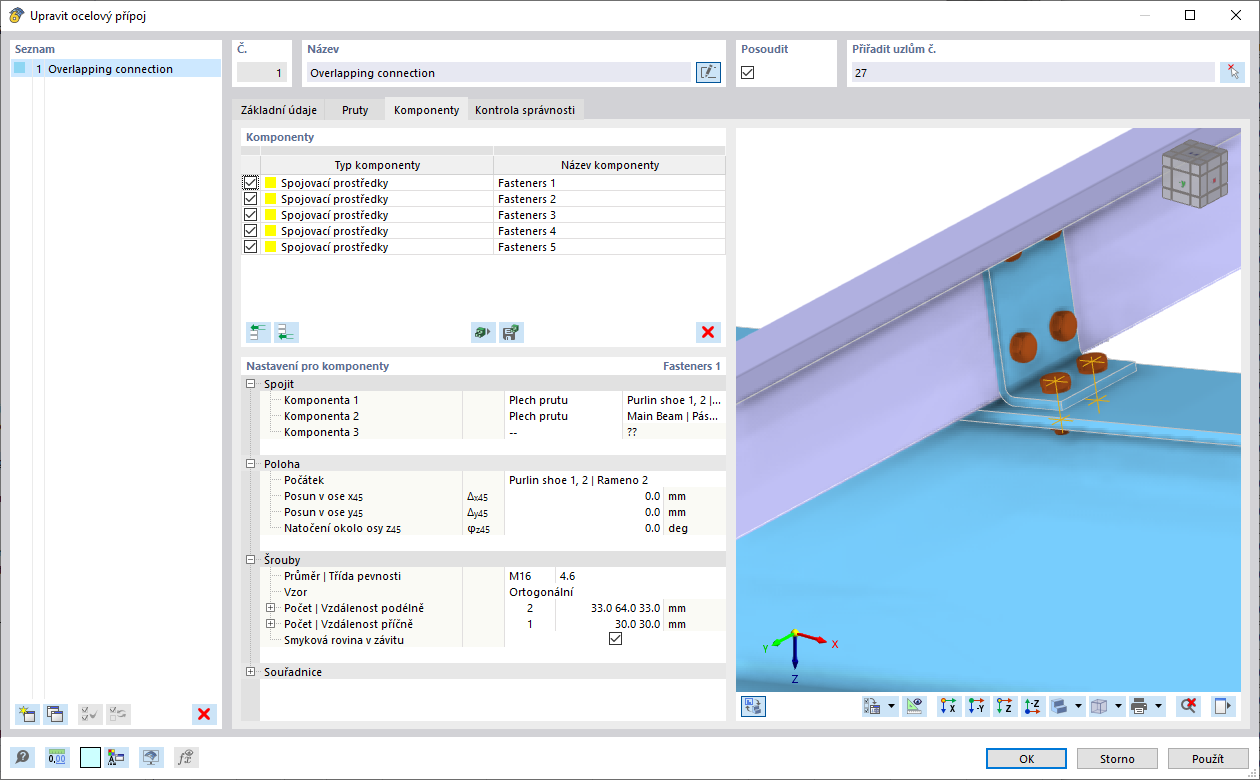Select the Komponenty tab
The width and height of the screenshot is (1260, 780).
click(x=426, y=110)
